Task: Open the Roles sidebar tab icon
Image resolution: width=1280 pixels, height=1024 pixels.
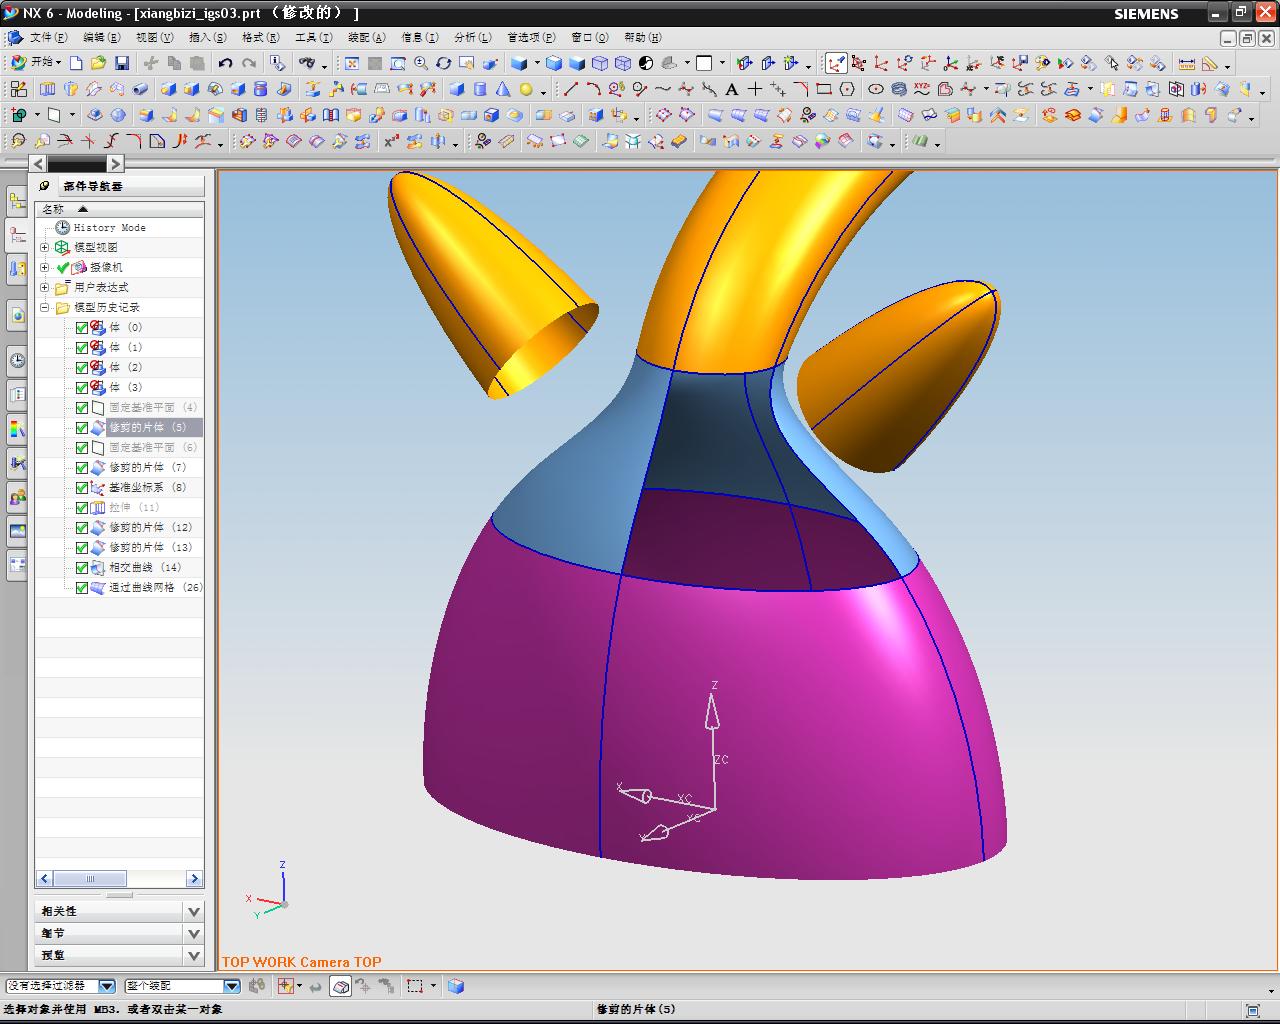Action: tap(17, 497)
